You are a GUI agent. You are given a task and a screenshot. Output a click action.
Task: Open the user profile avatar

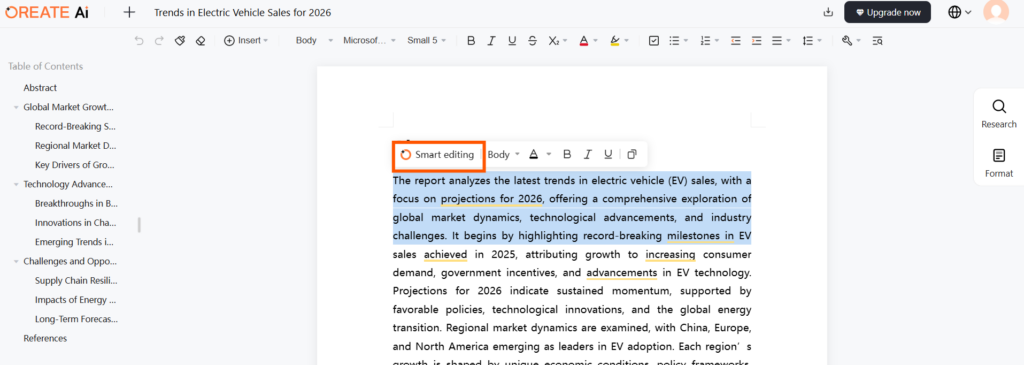[x=995, y=12]
